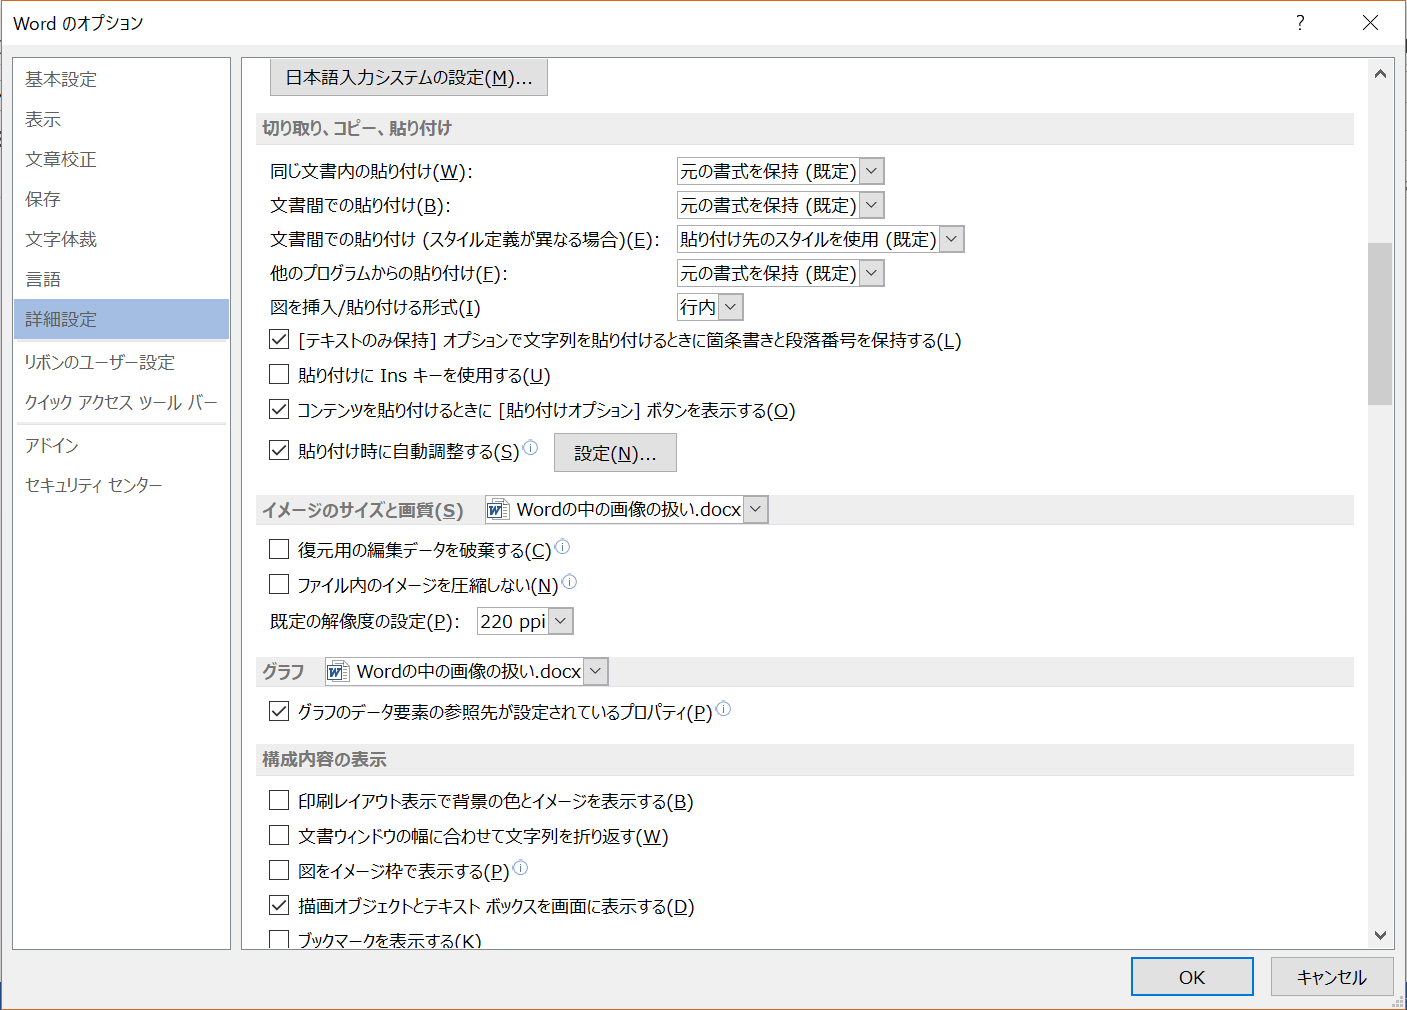This screenshot has width=1407, height=1010.
Task: Open 日本語入力システムの設定
Action: coord(409,77)
